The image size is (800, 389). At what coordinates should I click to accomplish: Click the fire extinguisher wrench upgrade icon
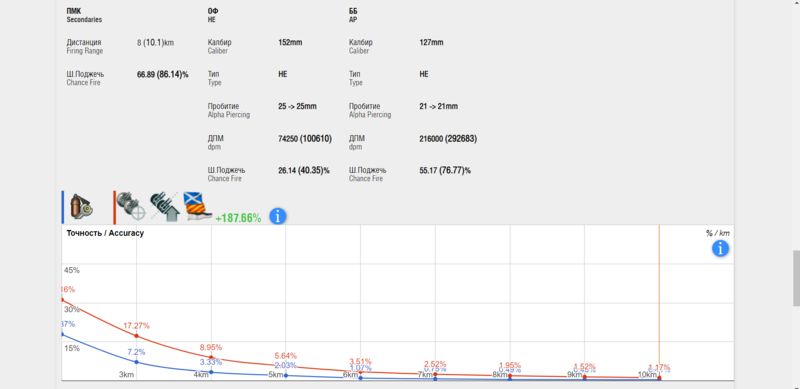[82, 207]
